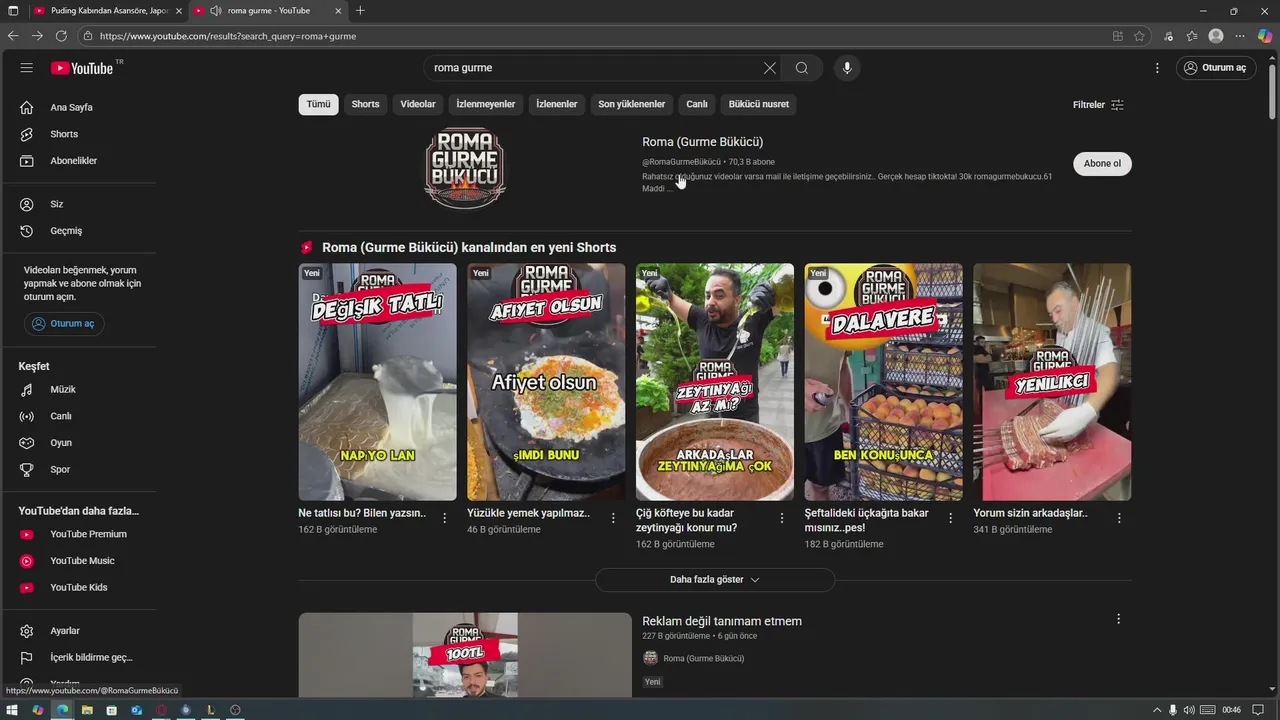Image resolution: width=1280 pixels, height=720 pixels.
Task: Open the channel name under 'Reklam değil' video
Action: 703,658
